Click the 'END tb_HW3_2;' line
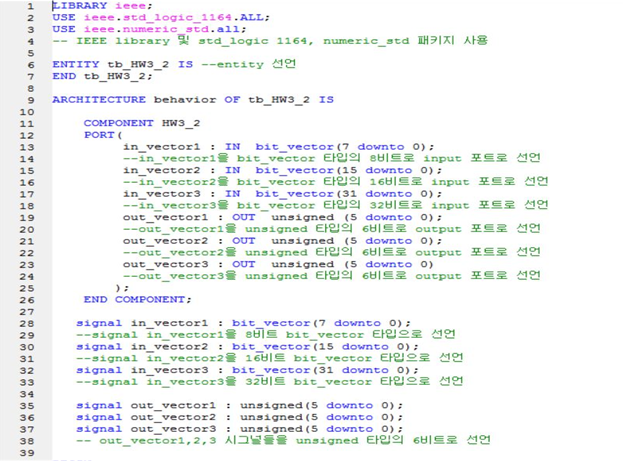This screenshot has width=623, height=464. pos(103,76)
